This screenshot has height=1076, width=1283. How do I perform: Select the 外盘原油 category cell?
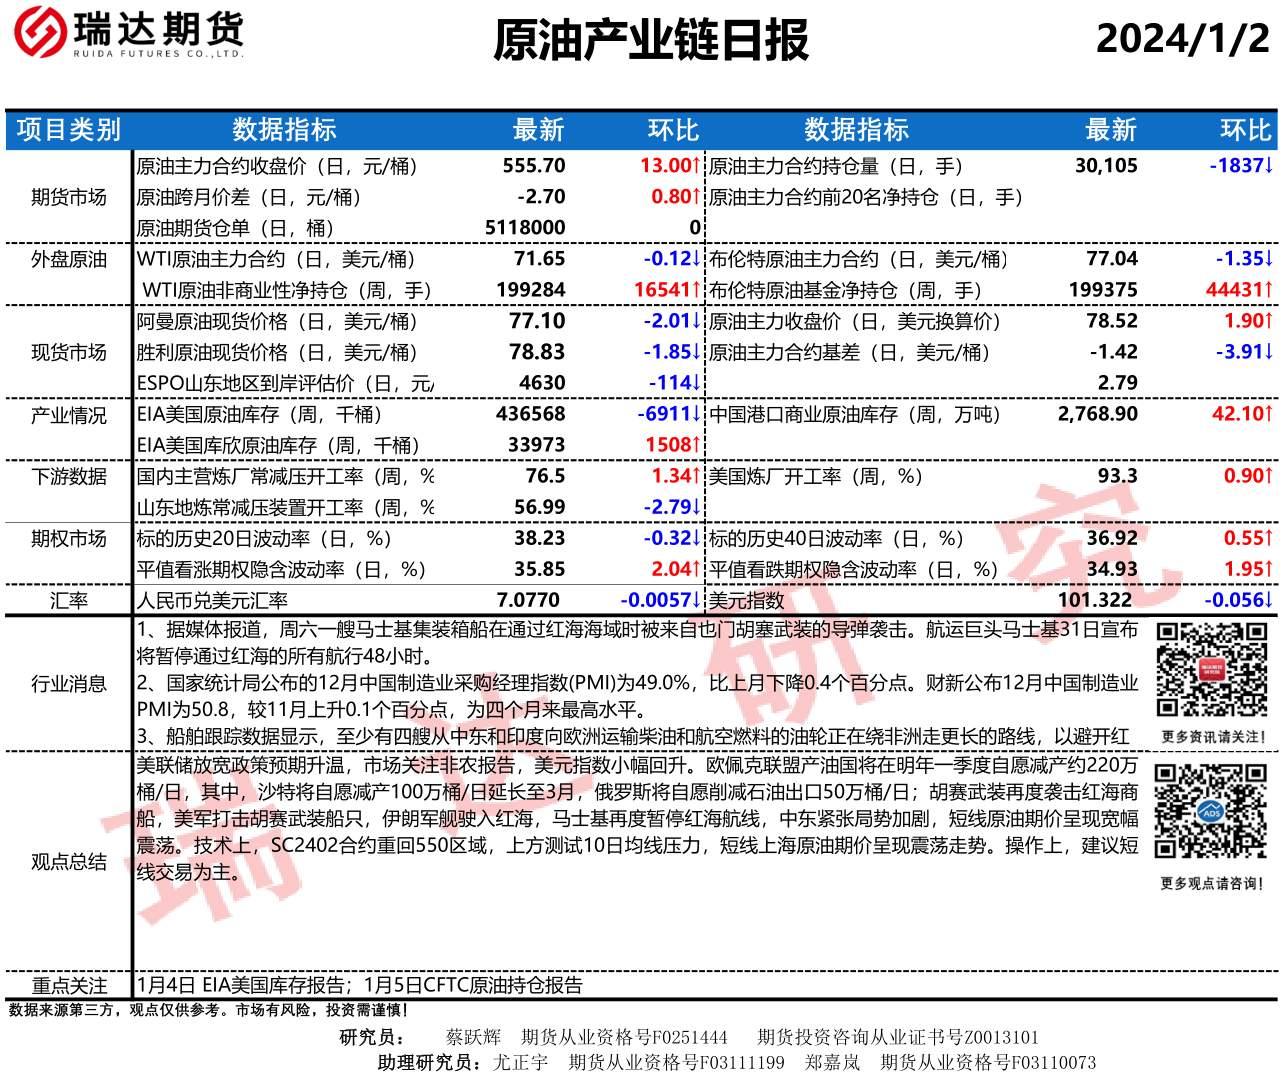pyautogui.click(x=68, y=259)
